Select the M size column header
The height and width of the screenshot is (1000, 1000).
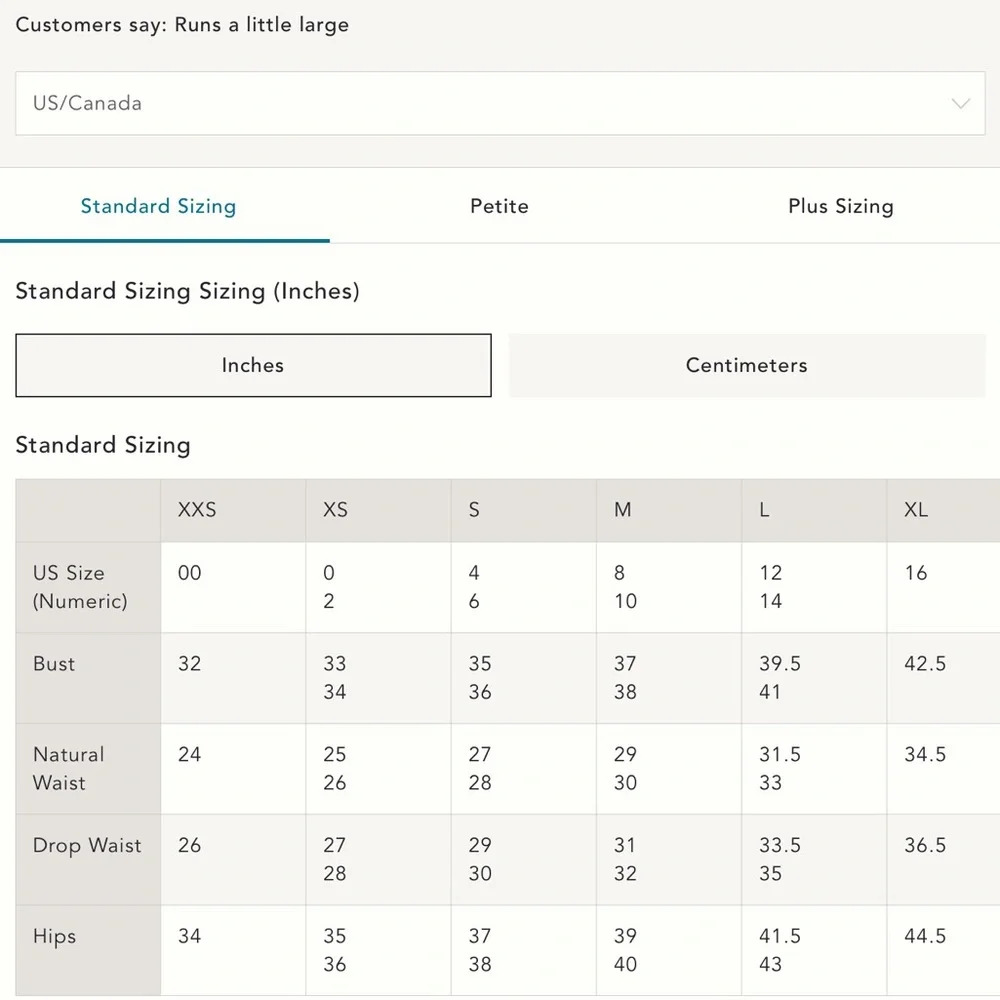coord(622,510)
